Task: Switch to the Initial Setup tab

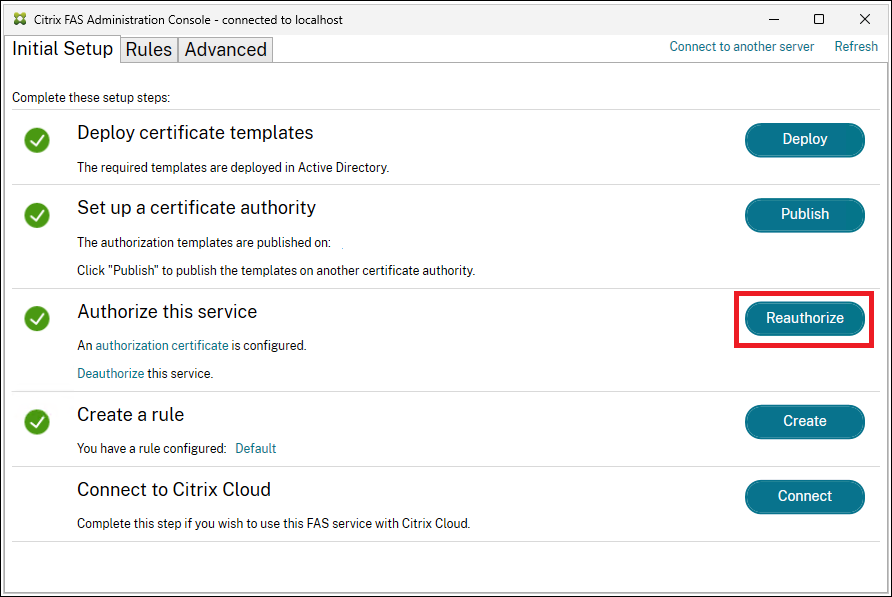Action: 62,49
